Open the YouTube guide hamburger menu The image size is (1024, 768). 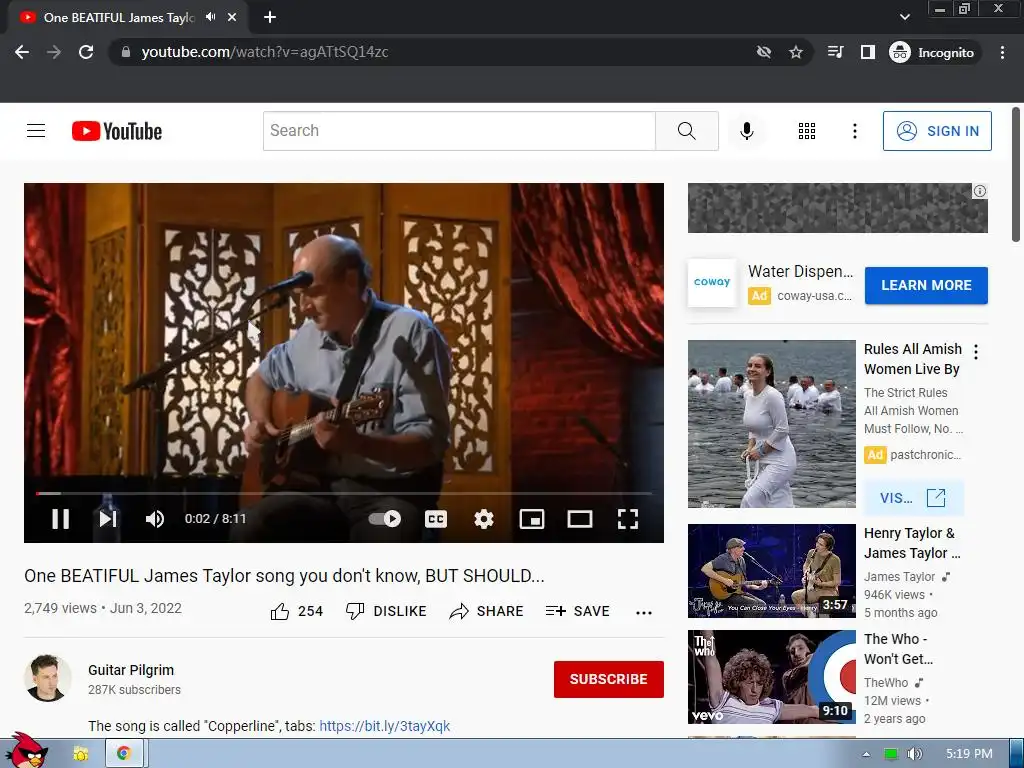pos(36,131)
